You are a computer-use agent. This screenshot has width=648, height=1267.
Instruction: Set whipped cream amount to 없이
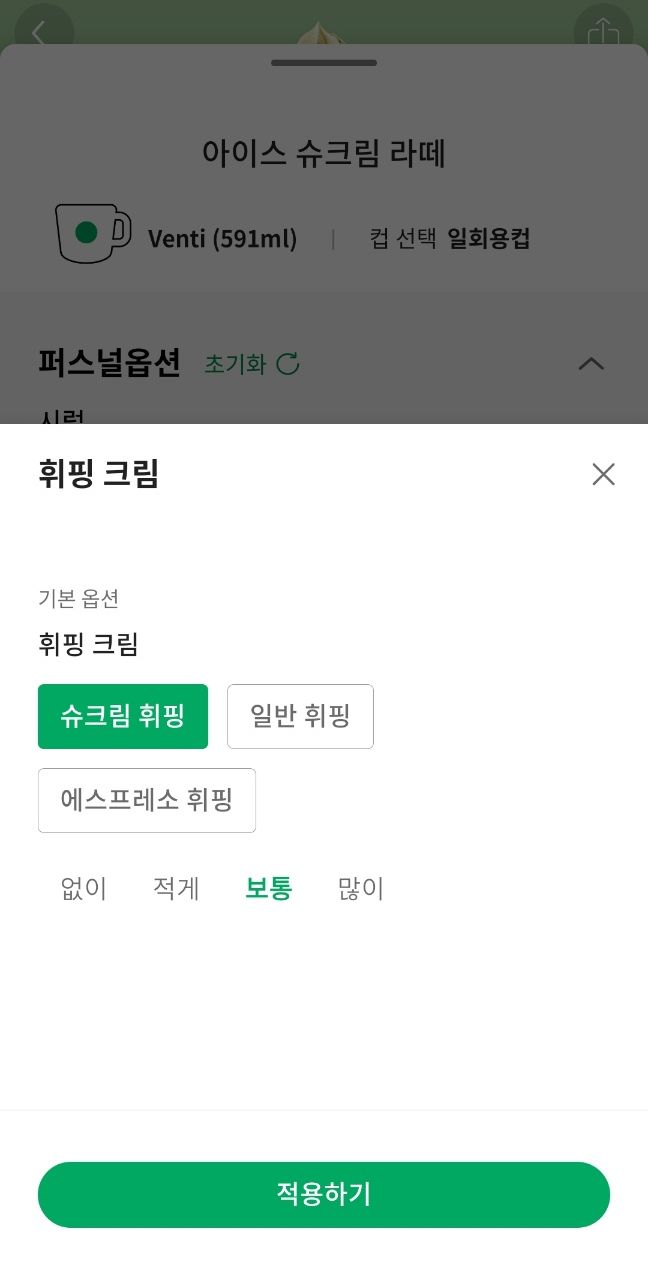pyautogui.click(x=83, y=888)
